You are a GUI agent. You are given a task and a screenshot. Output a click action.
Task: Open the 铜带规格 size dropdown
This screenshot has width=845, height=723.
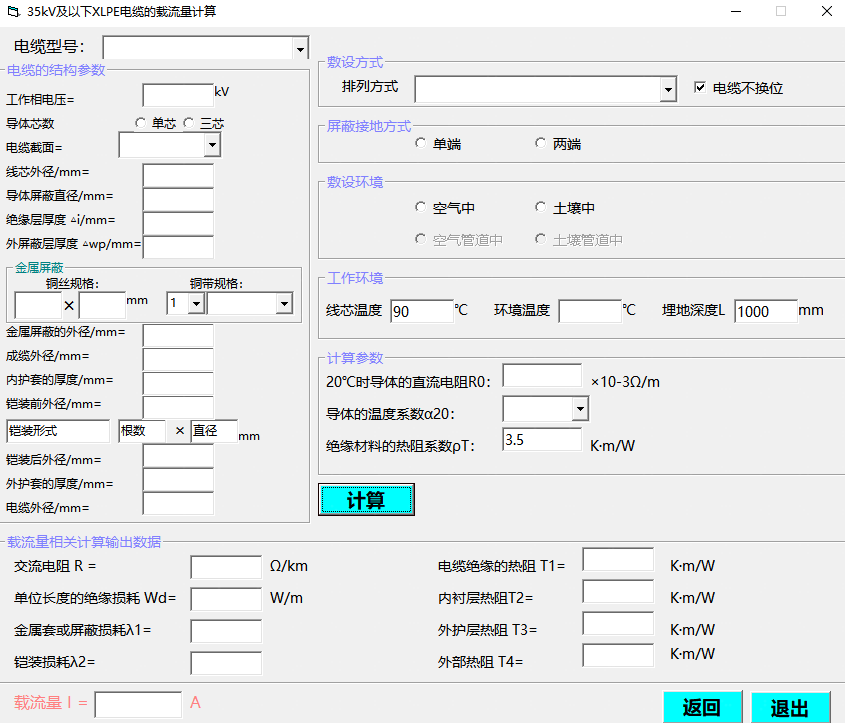pos(284,303)
